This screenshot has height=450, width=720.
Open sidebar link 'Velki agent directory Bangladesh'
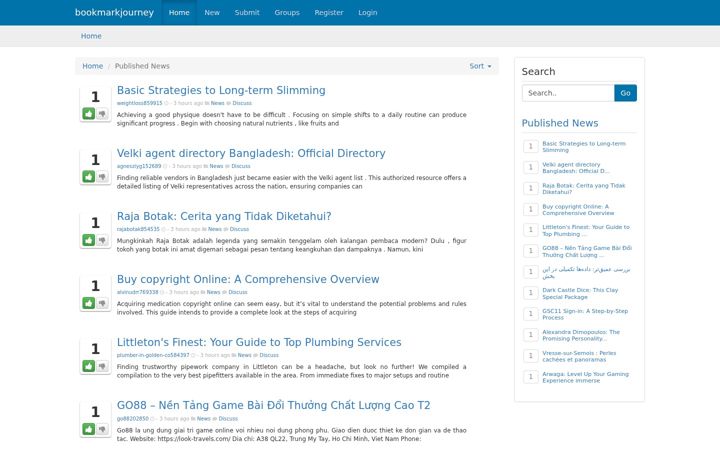[x=576, y=168]
